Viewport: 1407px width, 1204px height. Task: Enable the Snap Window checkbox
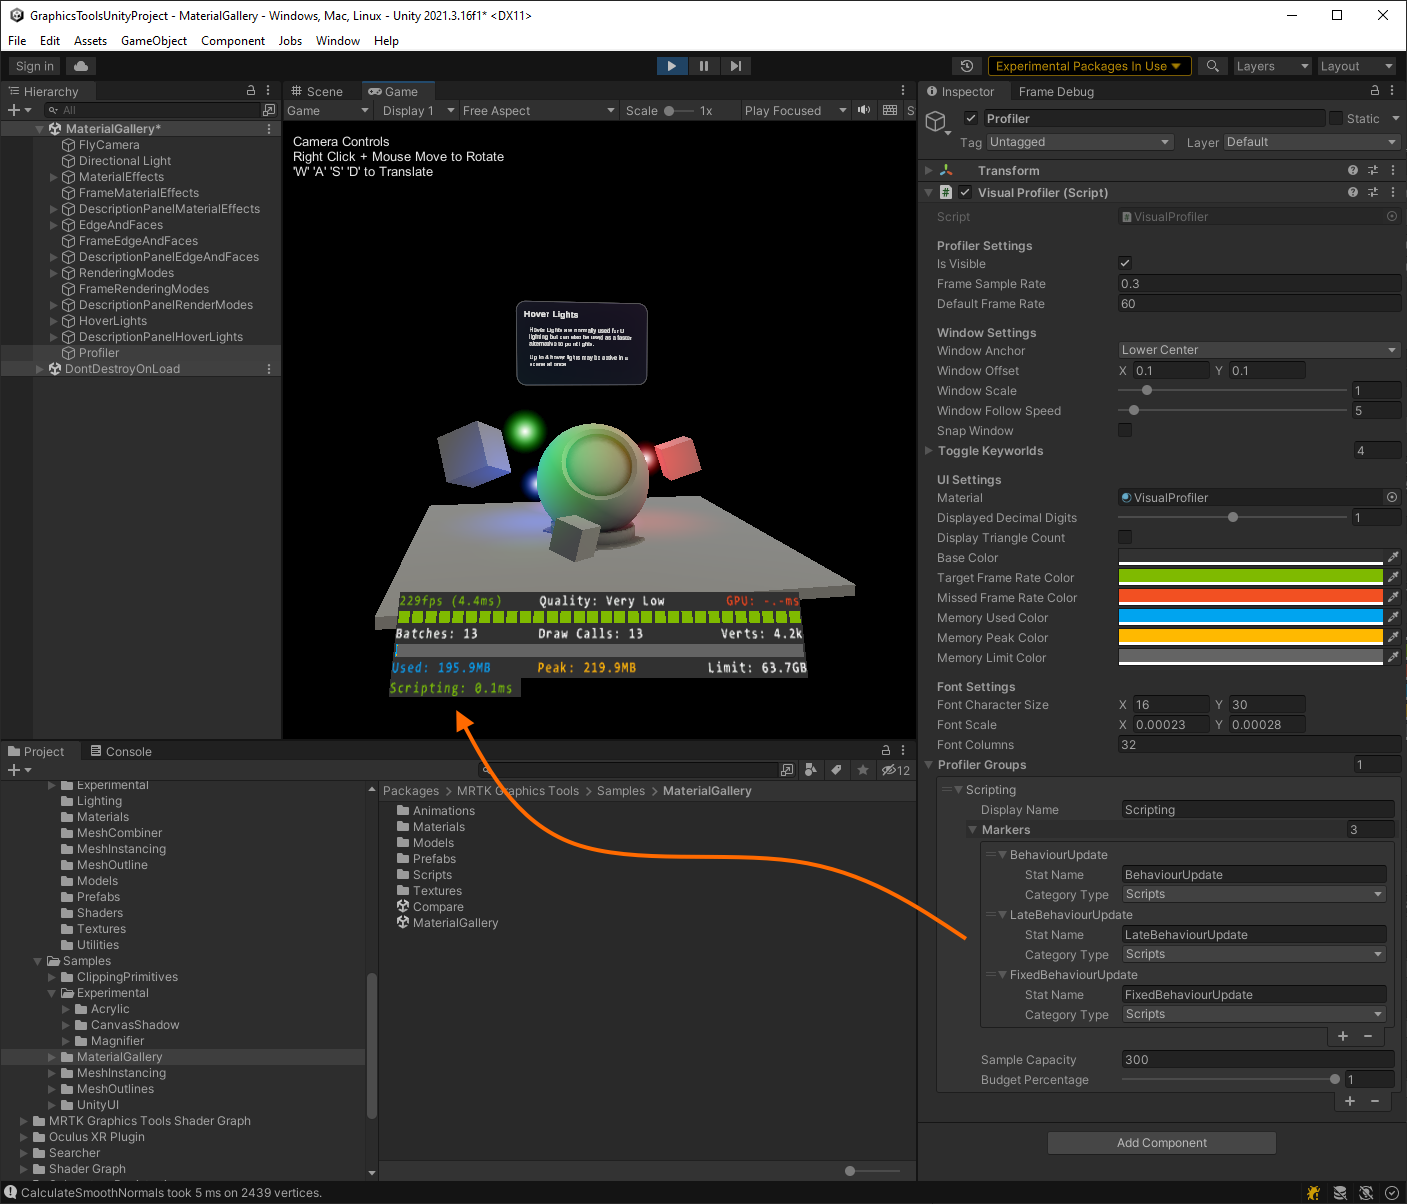click(x=1125, y=430)
